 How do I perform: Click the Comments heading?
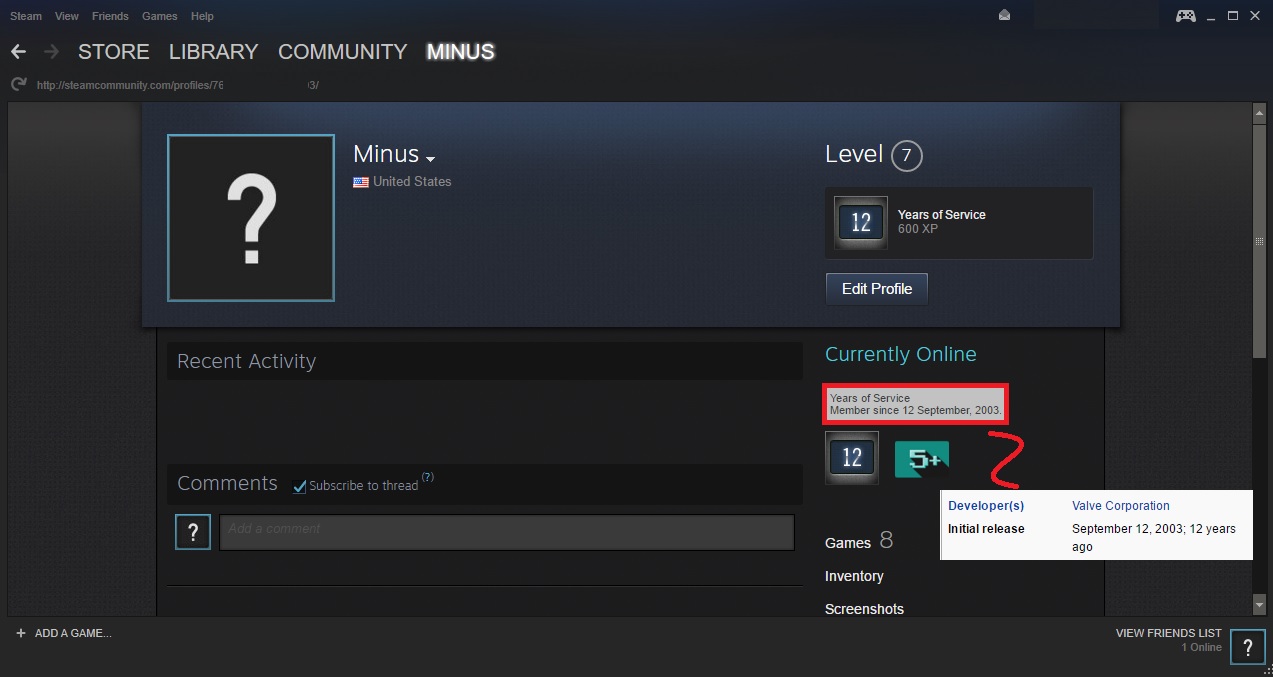point(227,484)
